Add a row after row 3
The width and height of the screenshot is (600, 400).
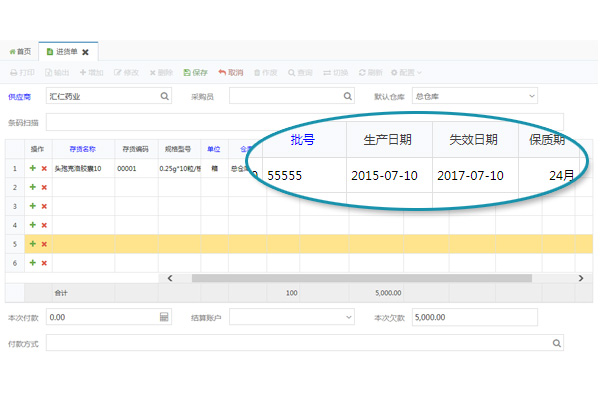[x=33, y=206]
